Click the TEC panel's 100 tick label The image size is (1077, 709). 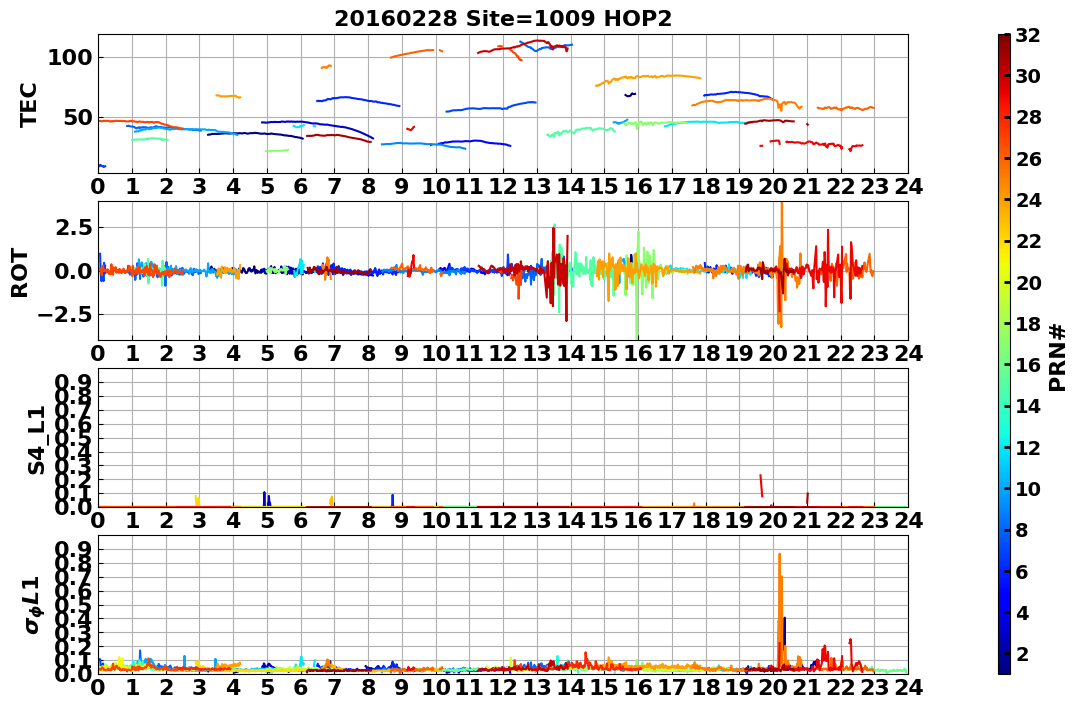point(69,58)
